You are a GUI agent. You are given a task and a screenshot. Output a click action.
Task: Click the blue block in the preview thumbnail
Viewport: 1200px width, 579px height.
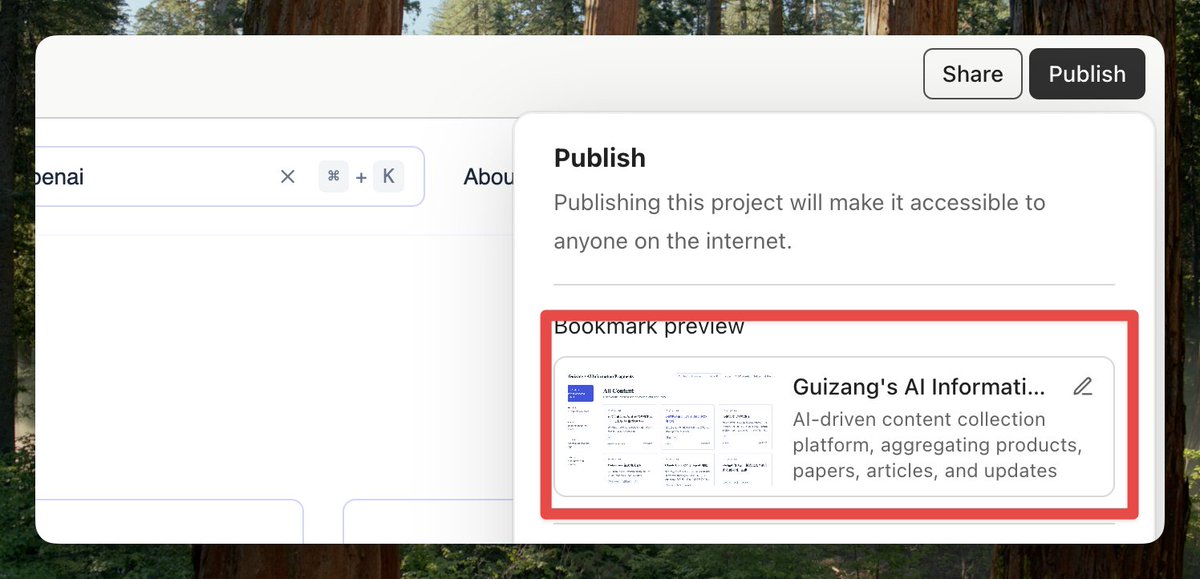581,393
